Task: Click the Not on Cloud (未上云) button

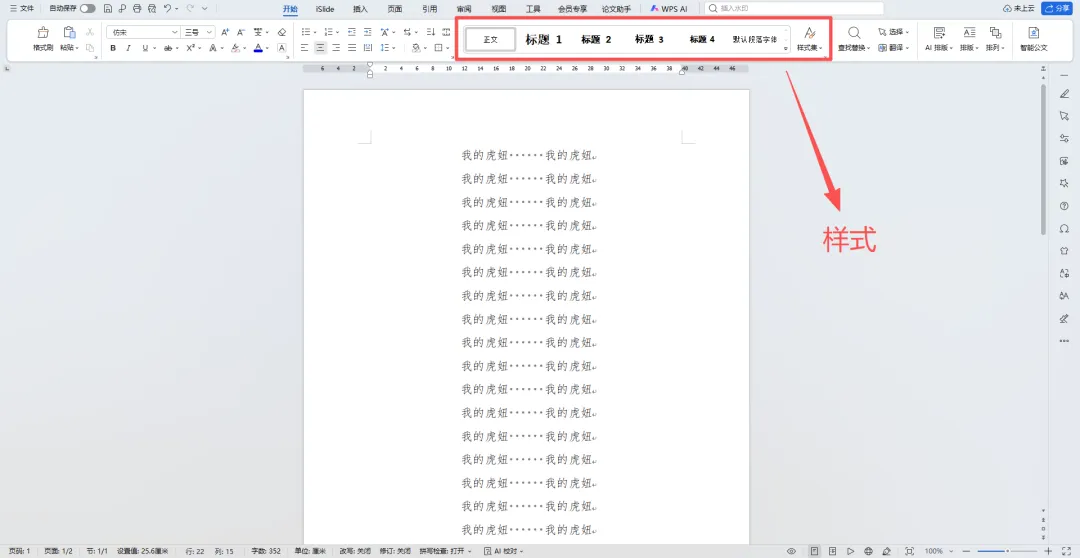Action: pyautogui.click(x=1019, y=8)
